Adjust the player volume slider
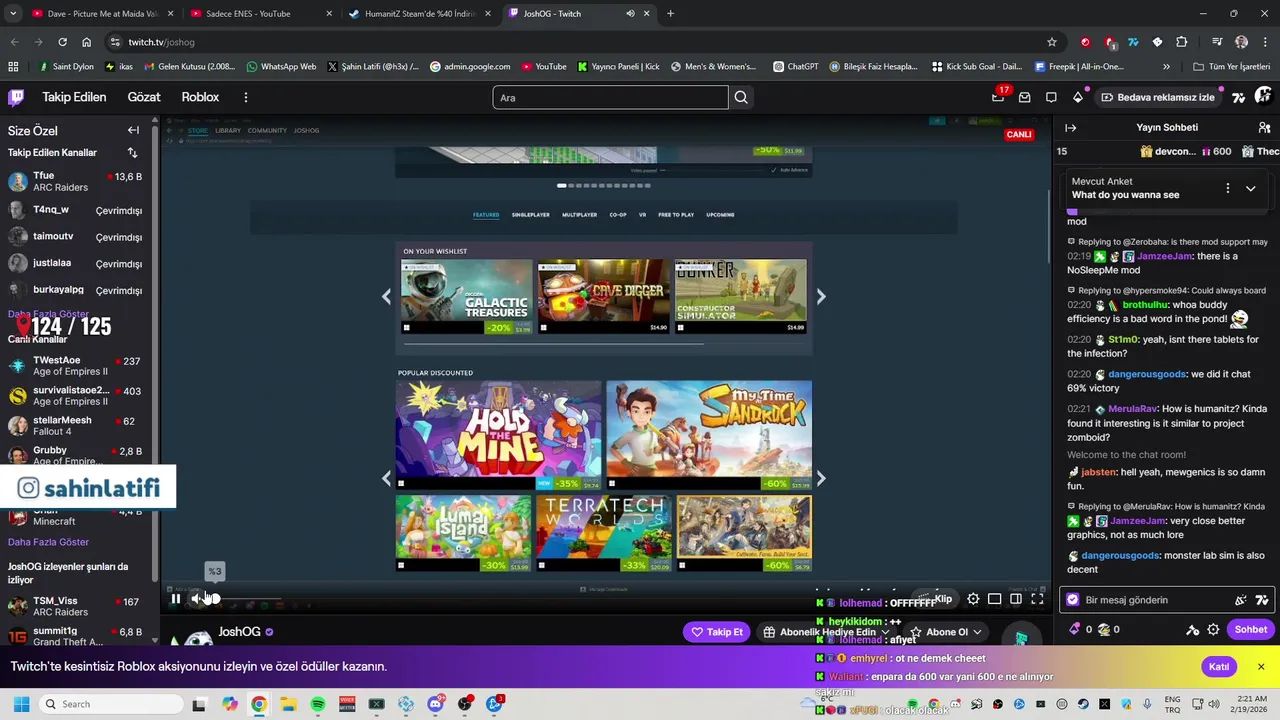Screen dimensions: 1280x720 click(245, 599)
